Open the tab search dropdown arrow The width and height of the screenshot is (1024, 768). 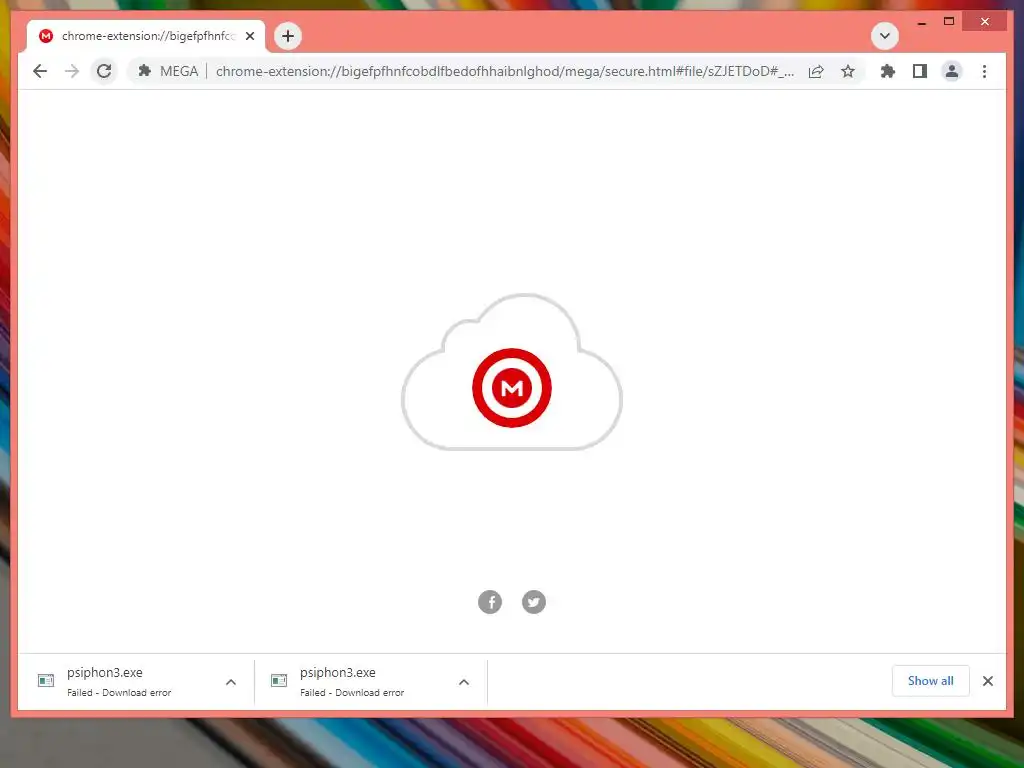885,36
